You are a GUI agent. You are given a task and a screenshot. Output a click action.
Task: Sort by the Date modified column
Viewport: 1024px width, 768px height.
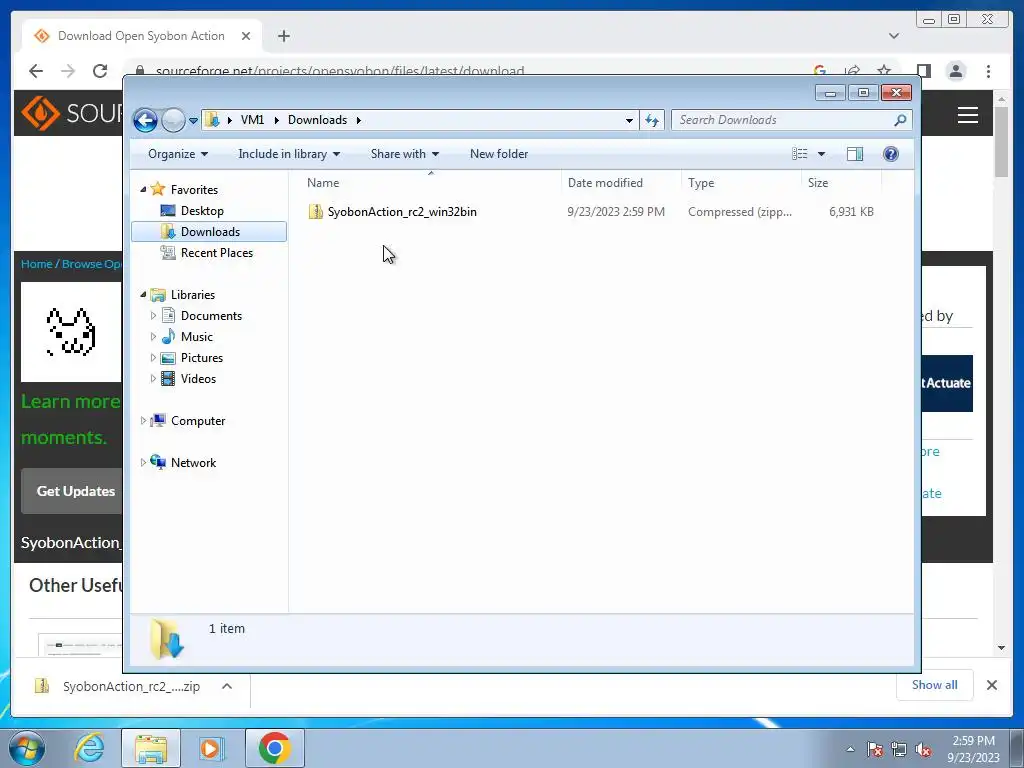(621, 183)
